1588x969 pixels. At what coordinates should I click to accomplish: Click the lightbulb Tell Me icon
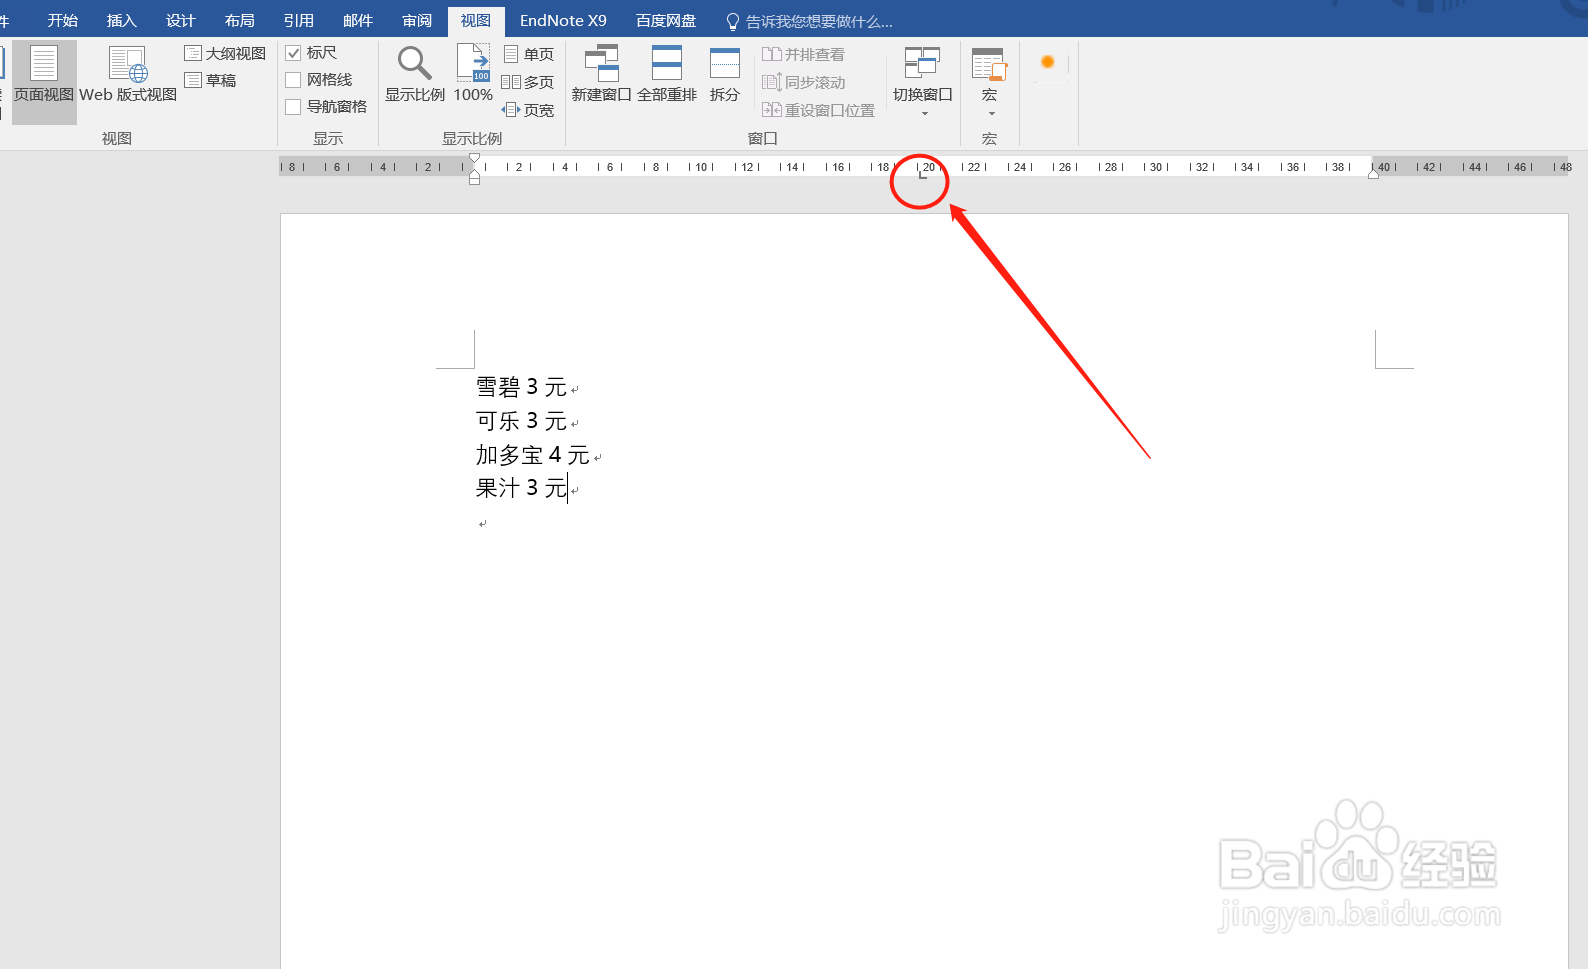(x=733, y=21)
